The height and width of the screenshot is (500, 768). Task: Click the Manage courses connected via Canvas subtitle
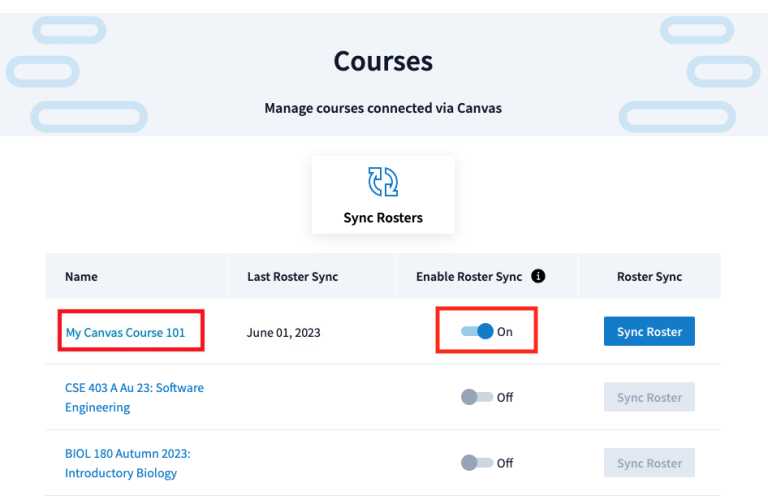383,108
